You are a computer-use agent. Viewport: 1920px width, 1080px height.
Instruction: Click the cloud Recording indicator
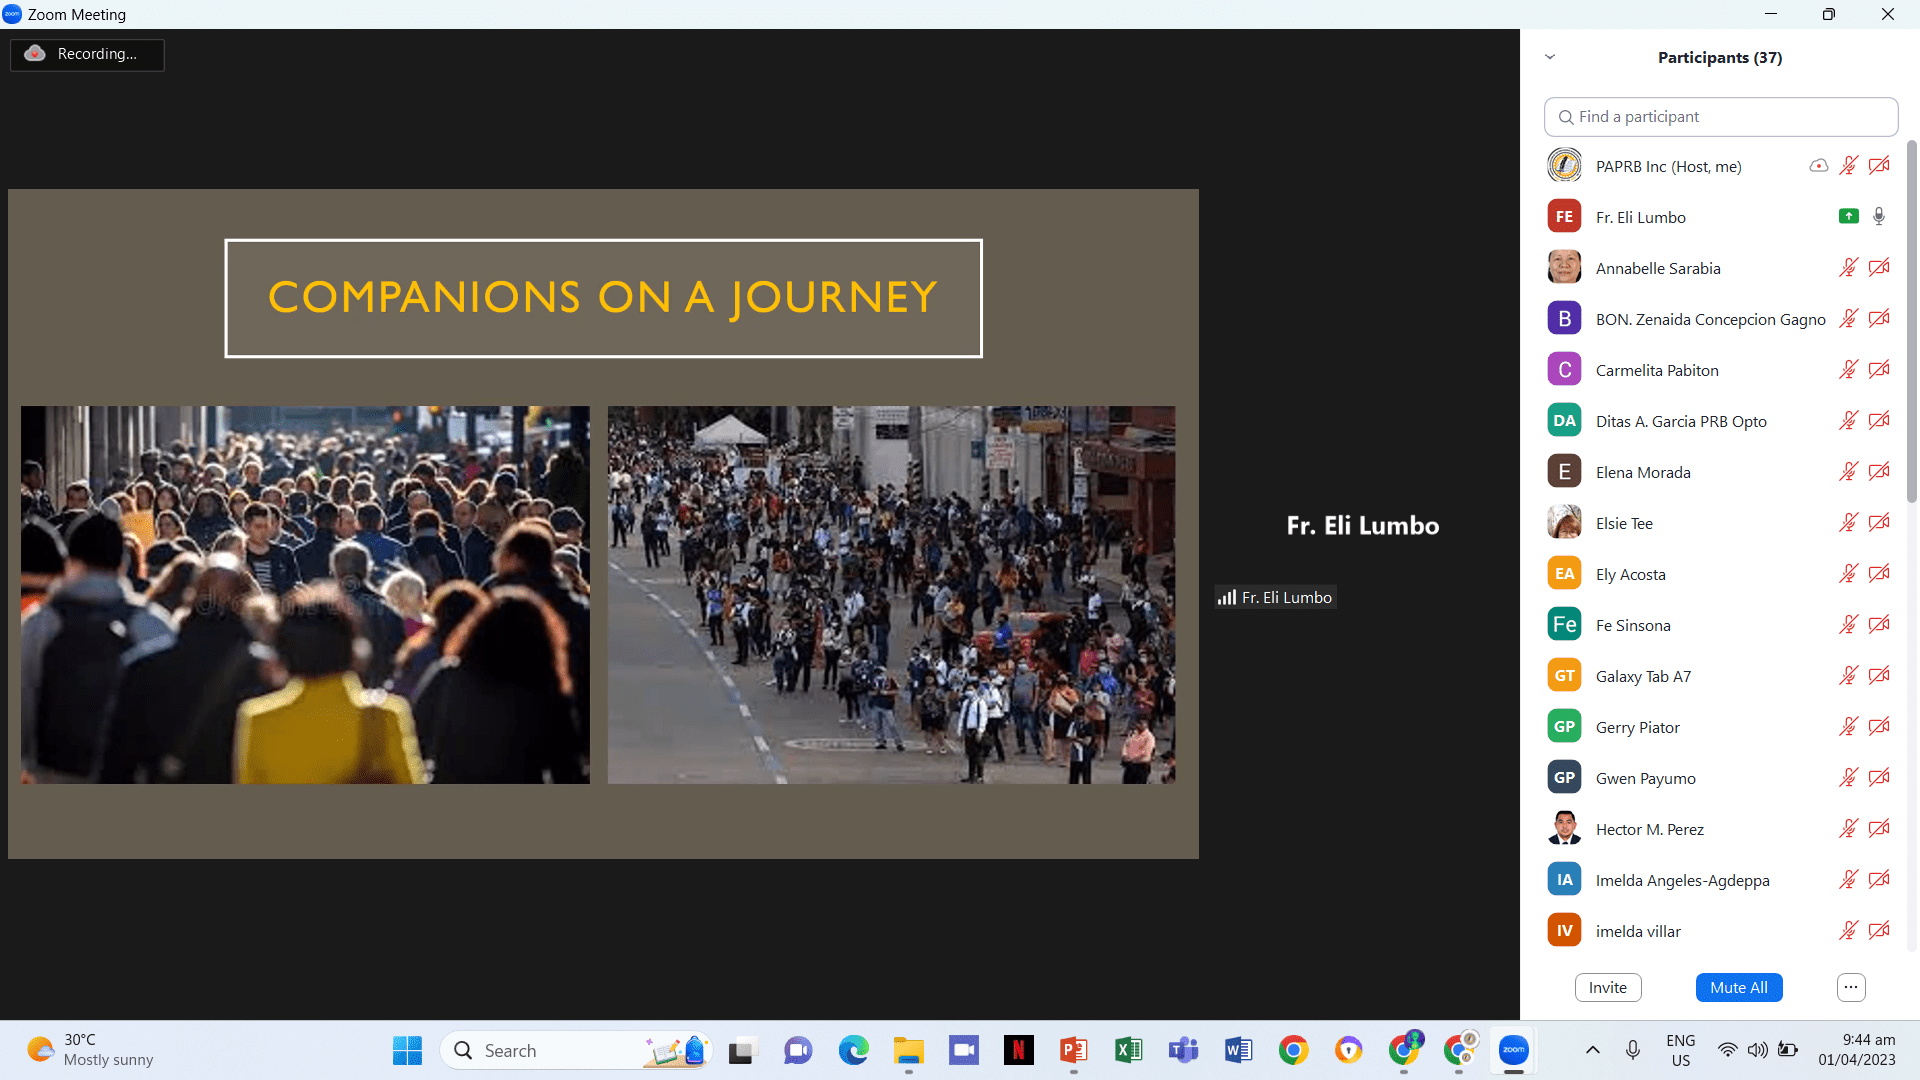coord(87,54)
